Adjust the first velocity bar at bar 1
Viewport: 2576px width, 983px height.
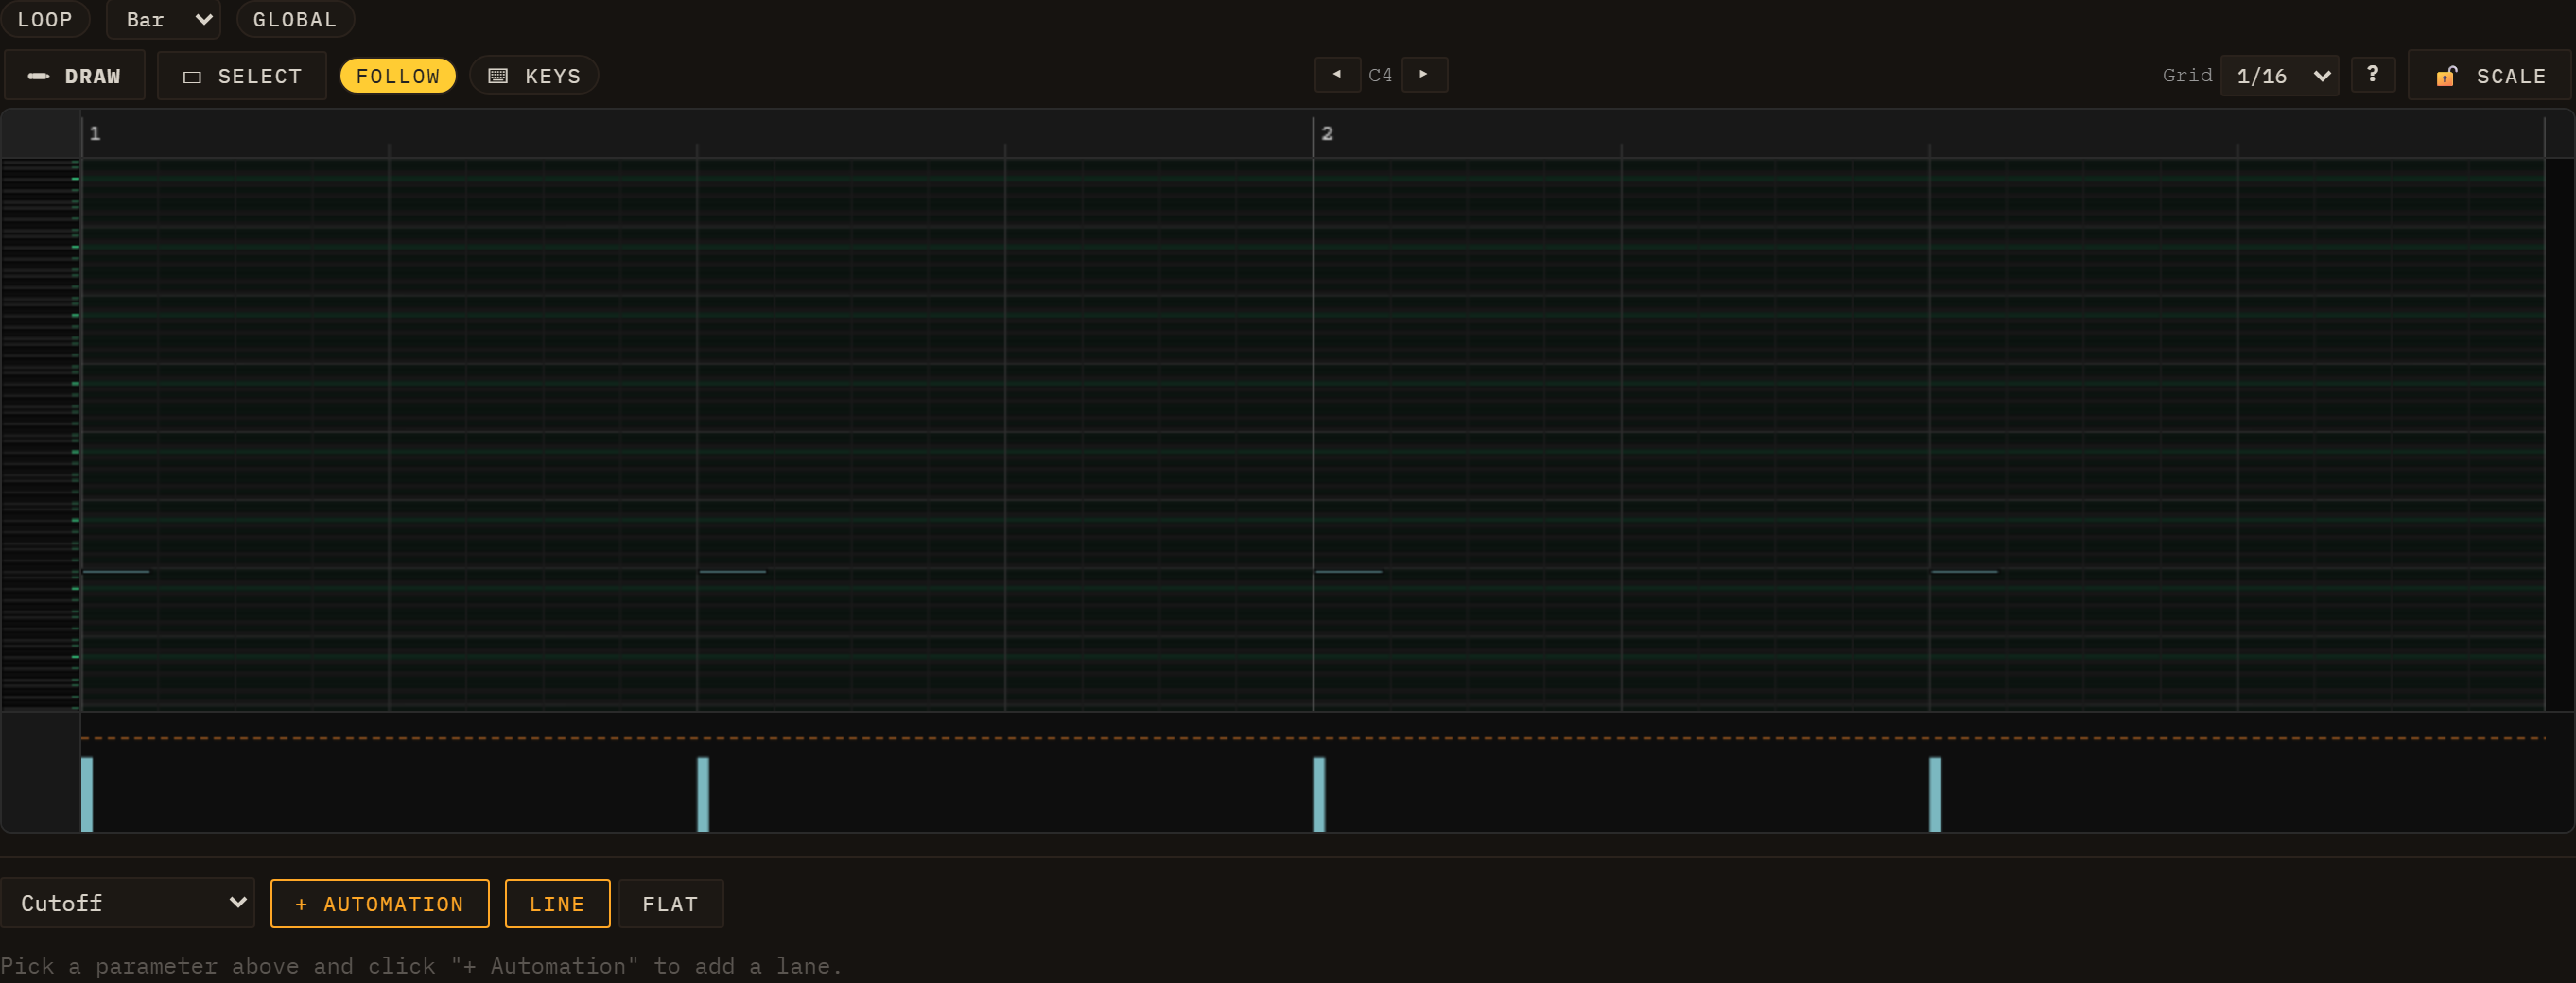[x=87, y=794]
